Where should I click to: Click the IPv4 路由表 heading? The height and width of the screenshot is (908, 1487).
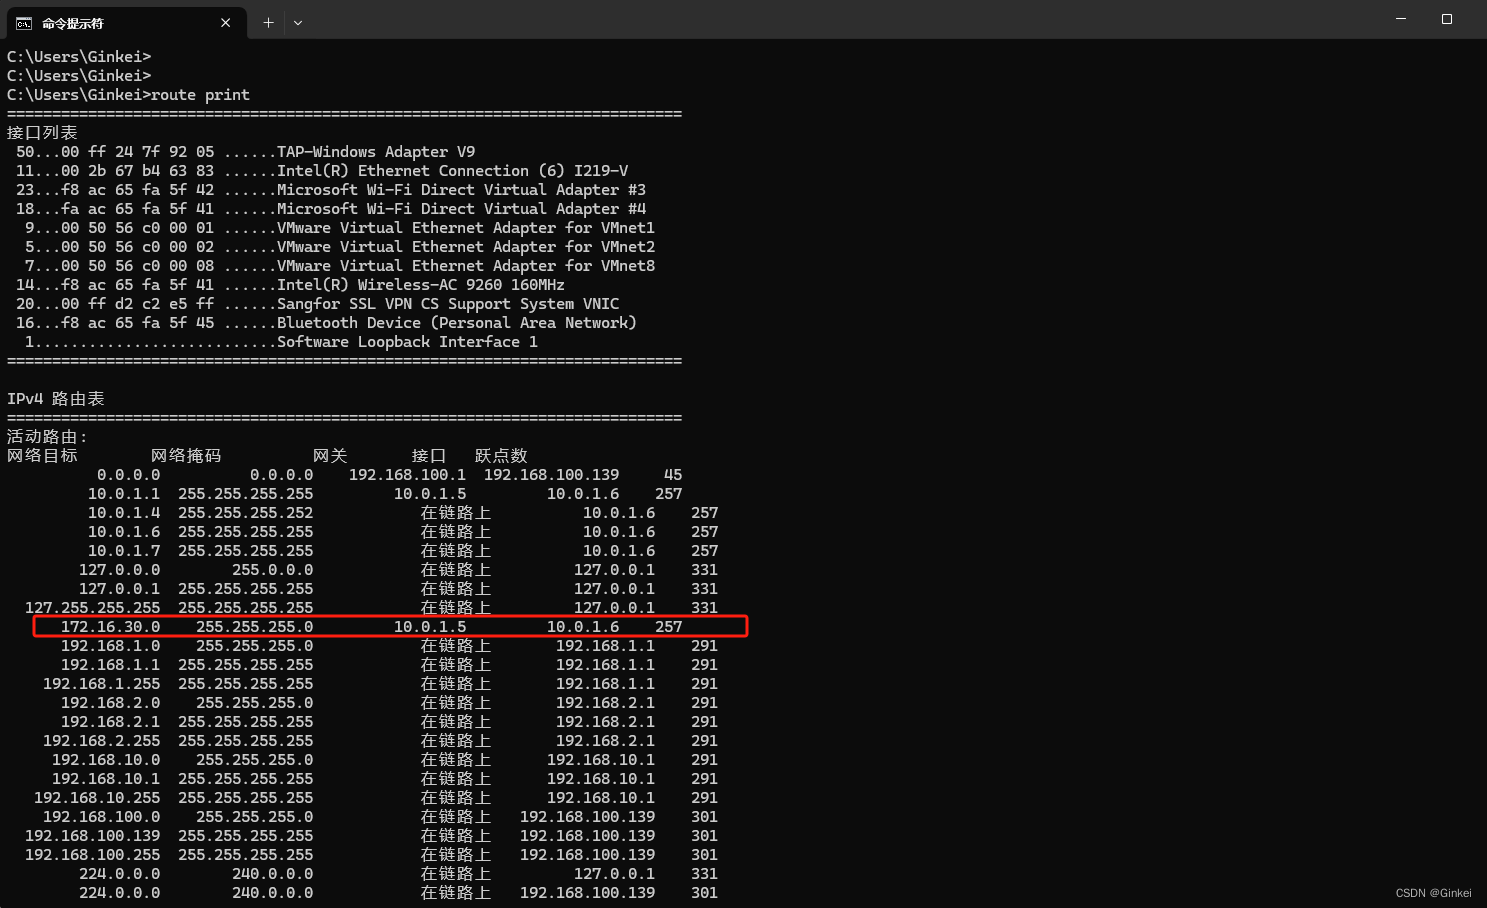56,399
